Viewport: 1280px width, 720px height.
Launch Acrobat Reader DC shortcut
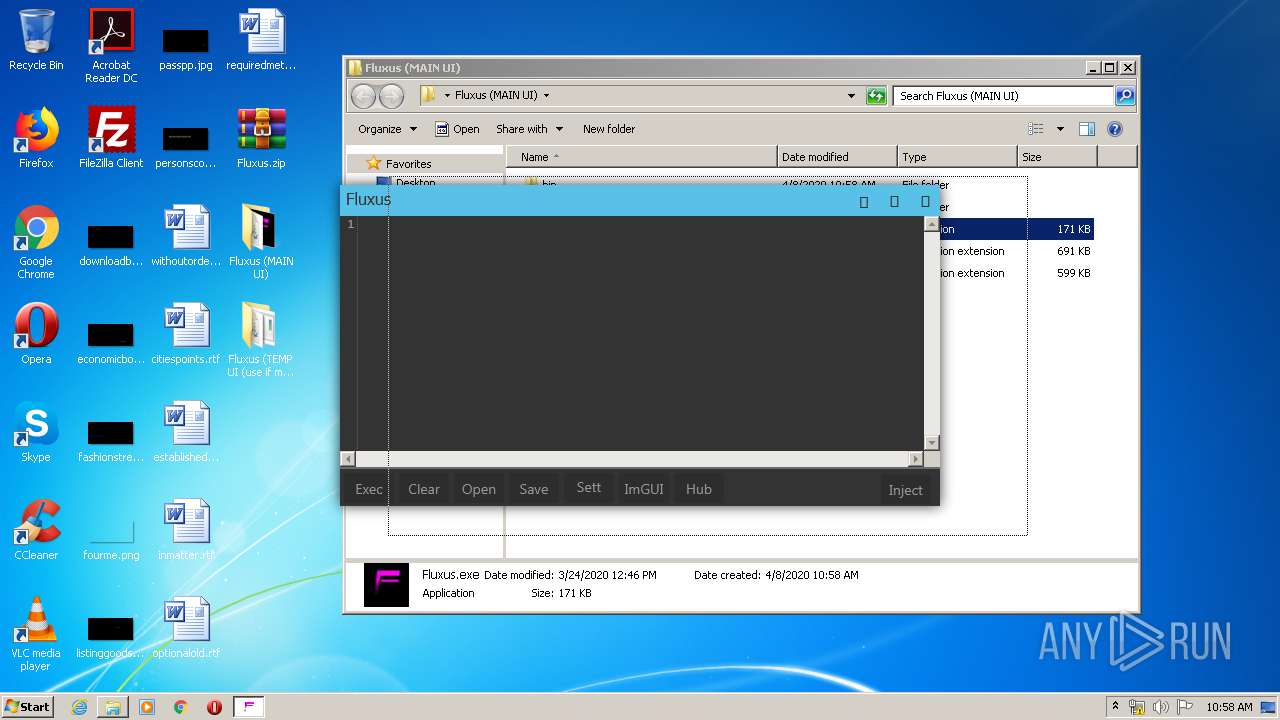click(x=111, y=46)
